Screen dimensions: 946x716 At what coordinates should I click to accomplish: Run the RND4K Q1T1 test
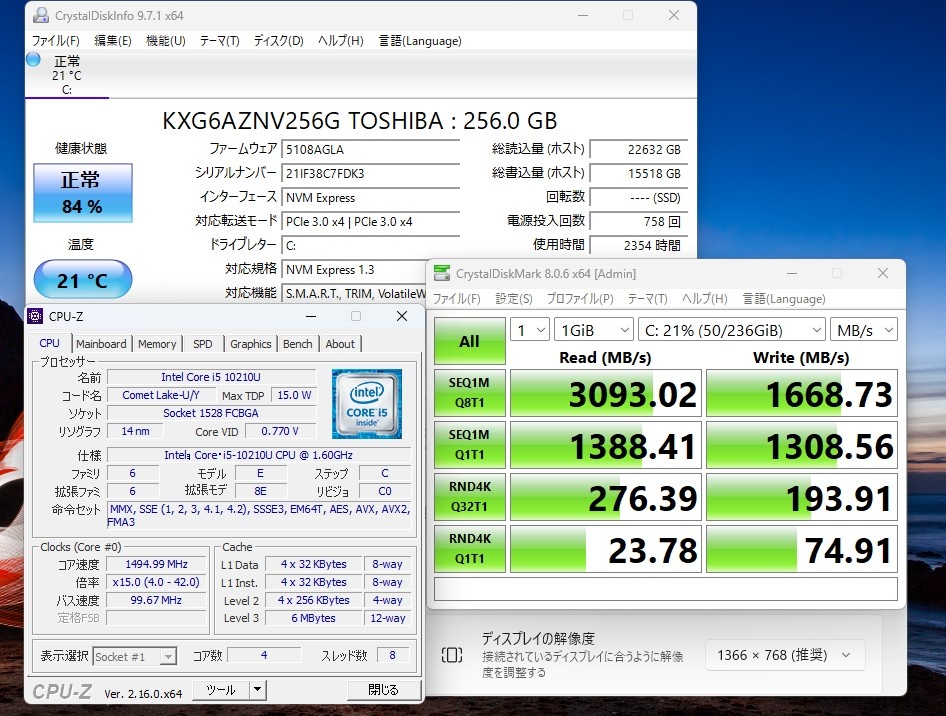click(x=469, y=548)
